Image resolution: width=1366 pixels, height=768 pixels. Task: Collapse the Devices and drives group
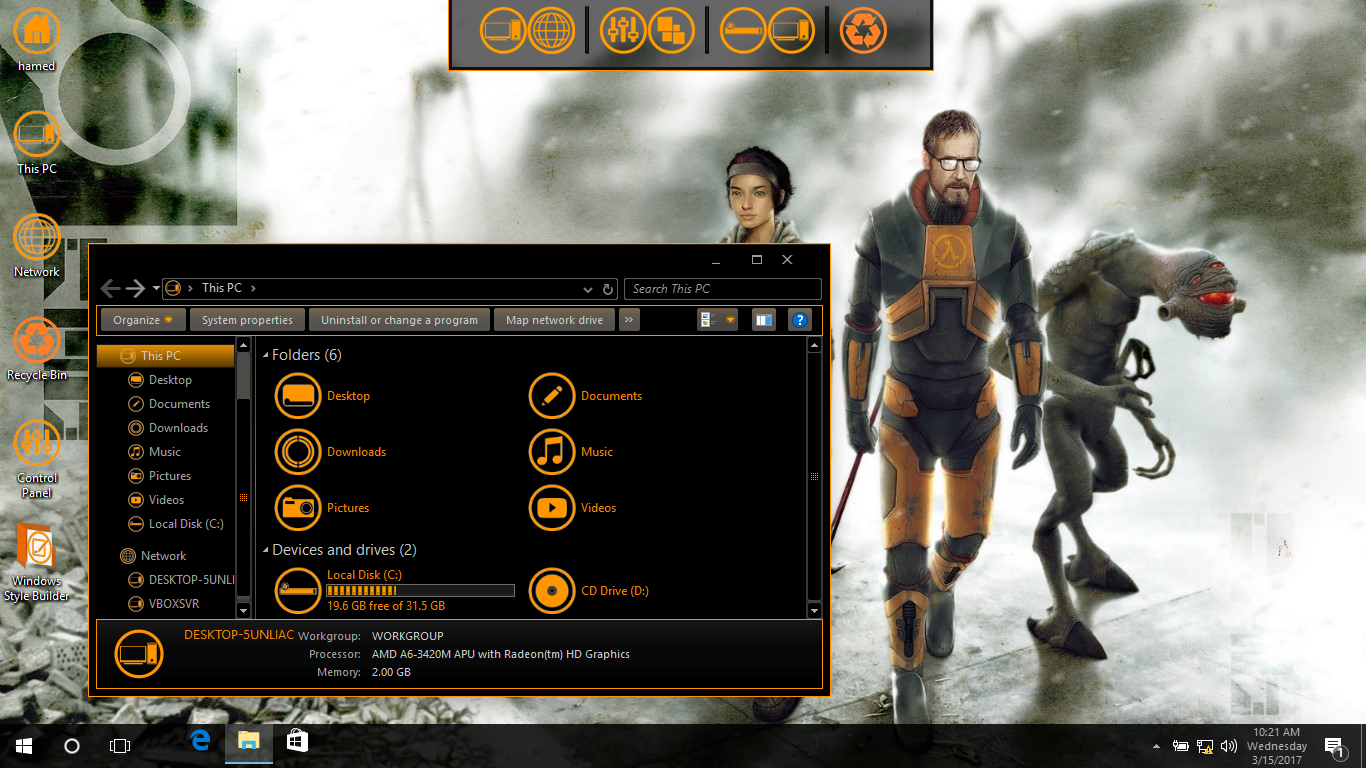click(x=266, y=551)
